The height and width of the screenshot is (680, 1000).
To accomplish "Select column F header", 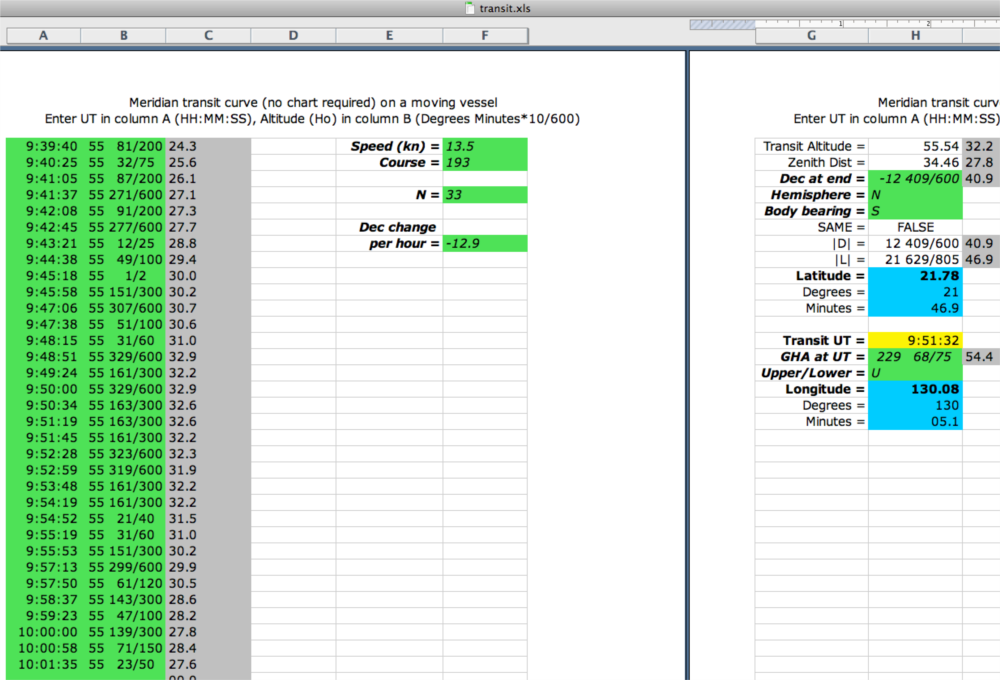I will point(484,36).
